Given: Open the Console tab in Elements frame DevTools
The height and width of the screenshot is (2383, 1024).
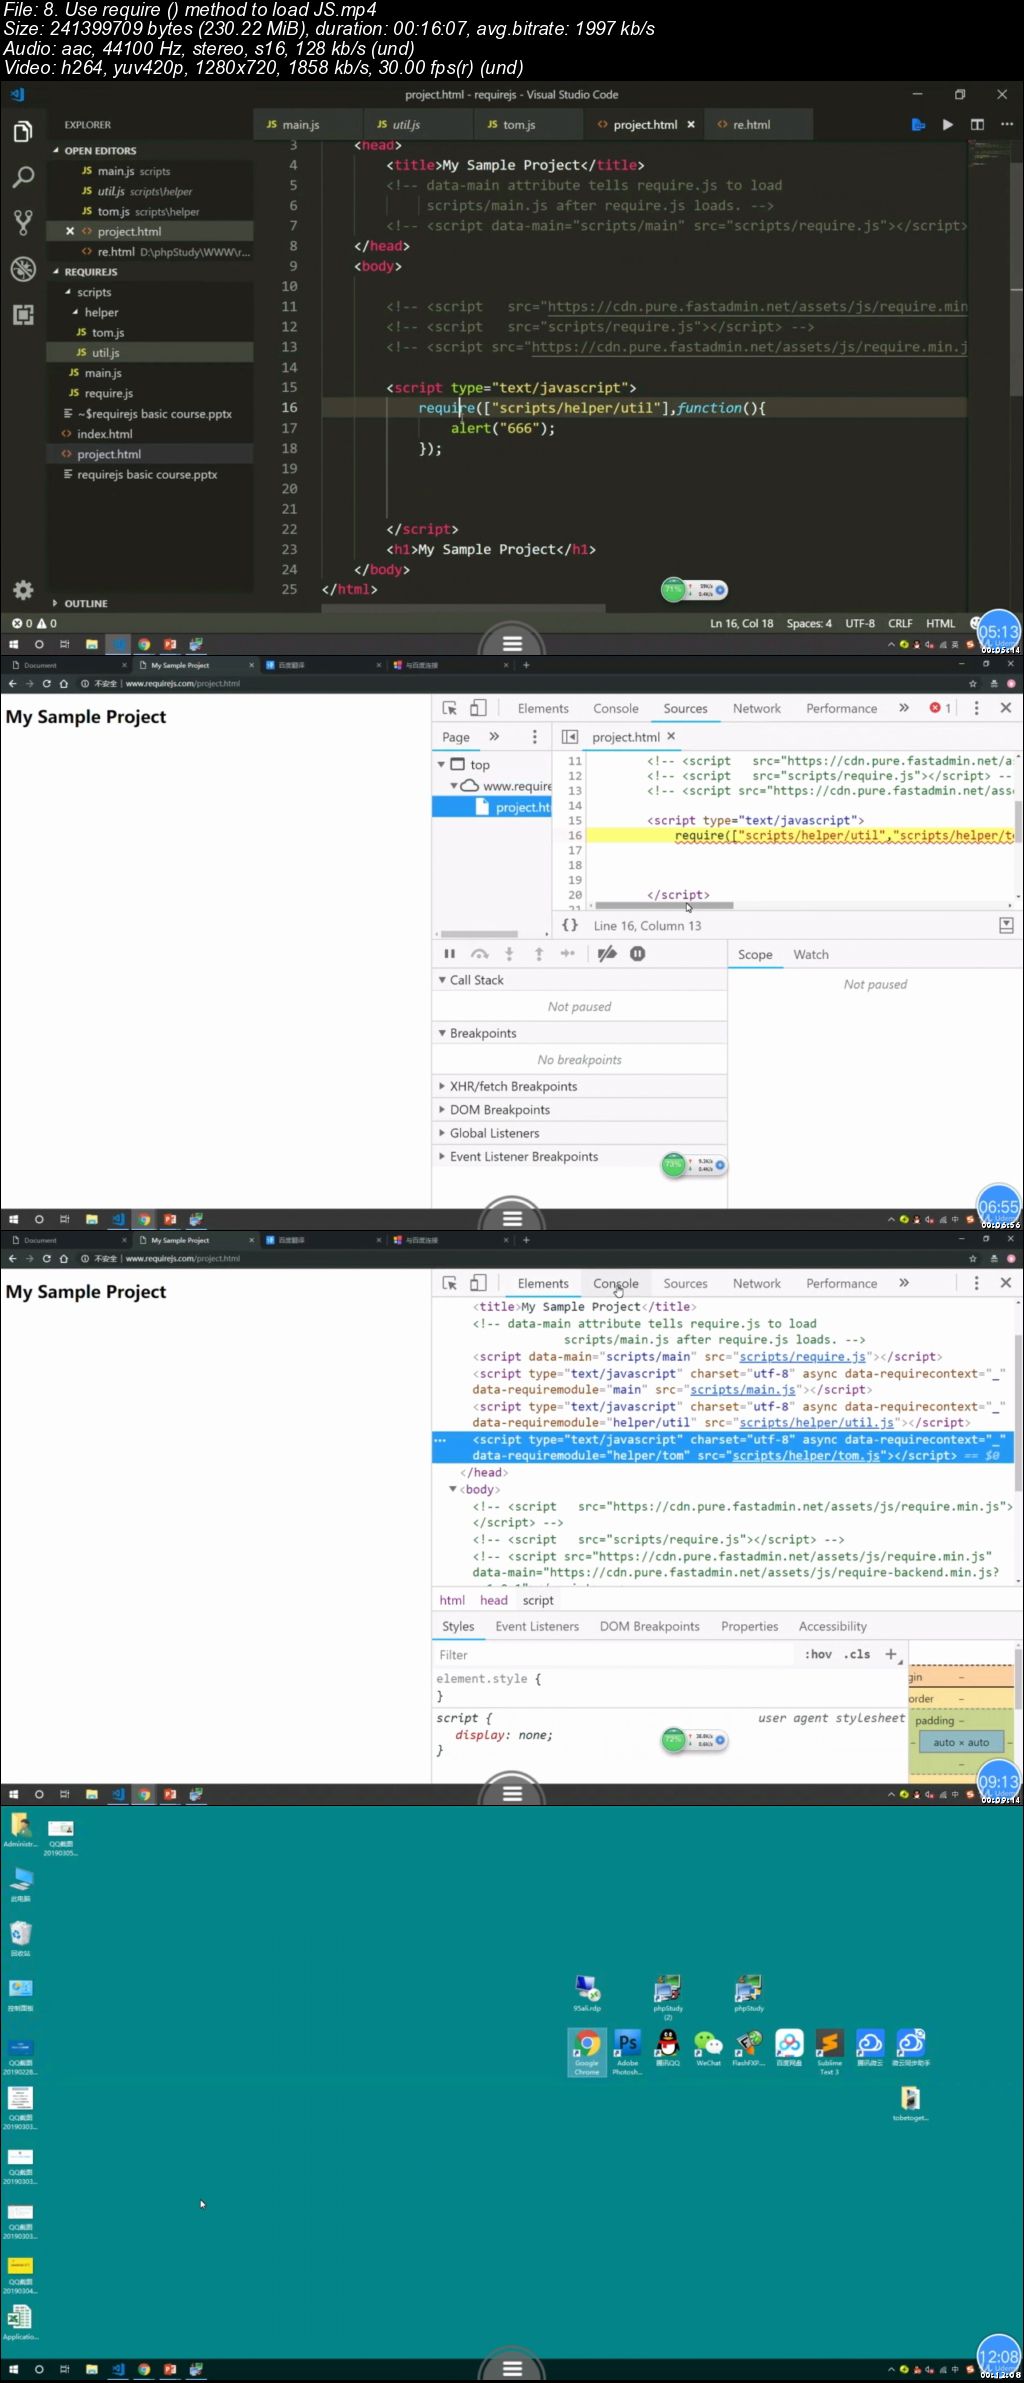Looking at the screenshot, I should (x=616, y=1283).
